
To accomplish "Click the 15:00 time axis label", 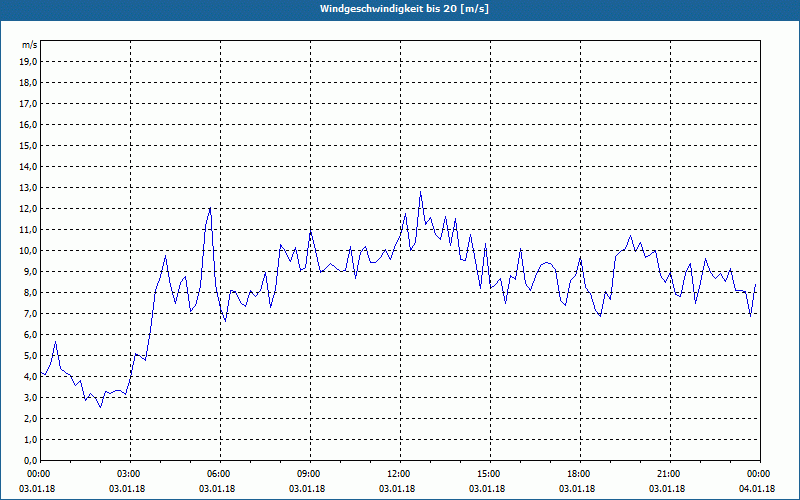I will (490, 474).
